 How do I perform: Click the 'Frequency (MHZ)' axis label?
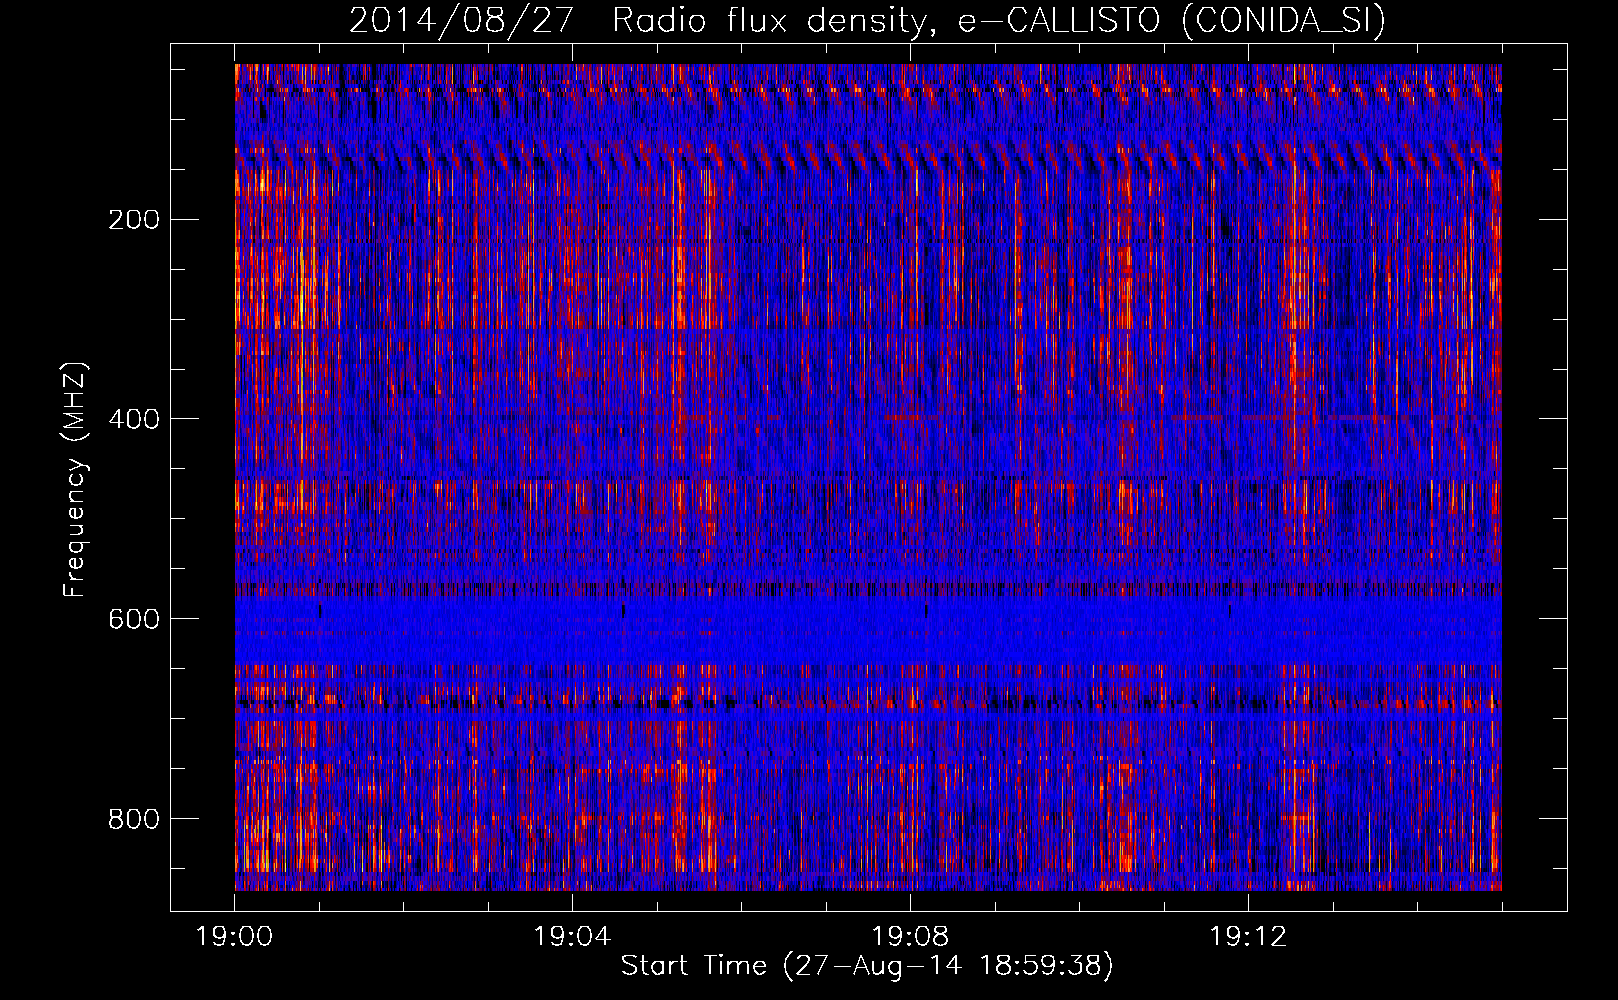click(x=75, y=479)
